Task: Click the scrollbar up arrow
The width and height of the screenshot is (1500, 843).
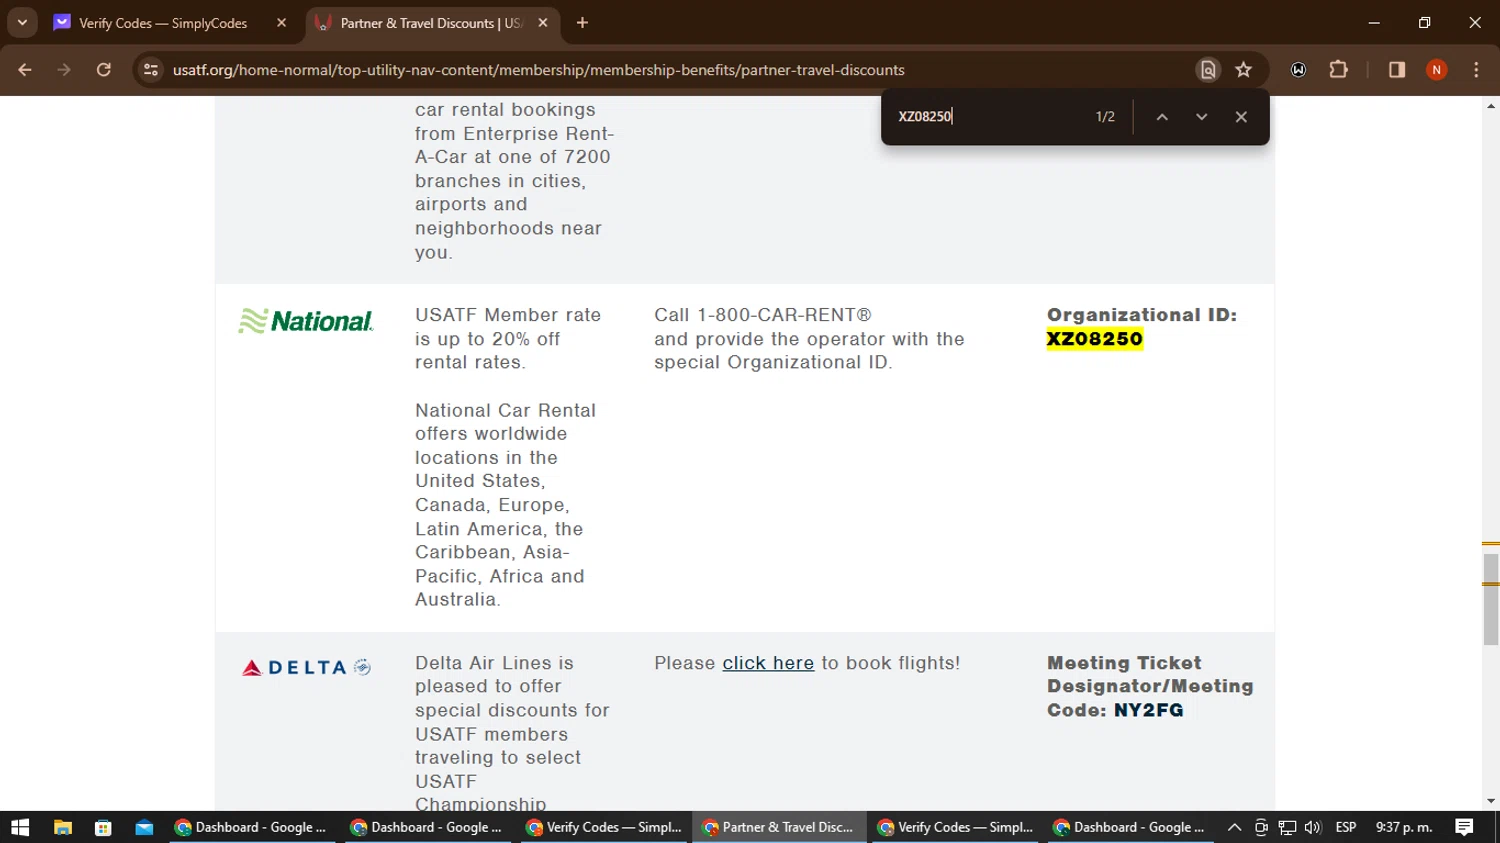Action: coord(1491,105)
